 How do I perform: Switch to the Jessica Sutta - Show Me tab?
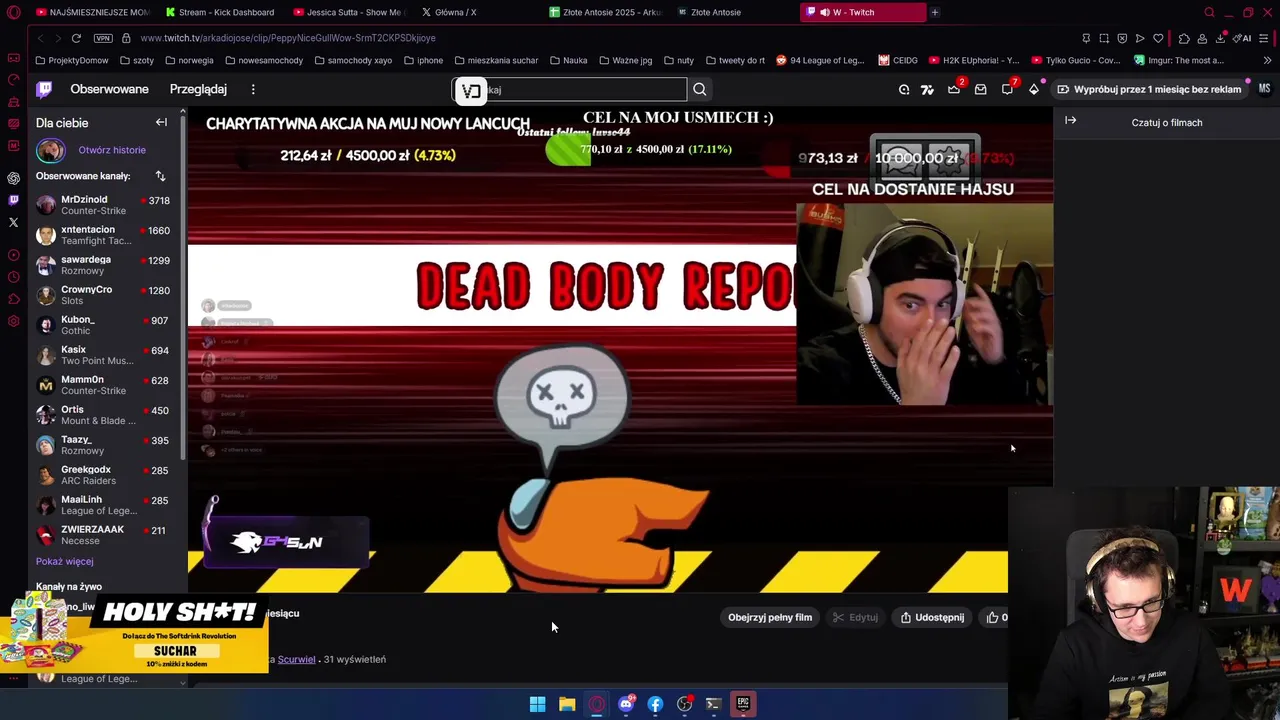tap(348, 12)
